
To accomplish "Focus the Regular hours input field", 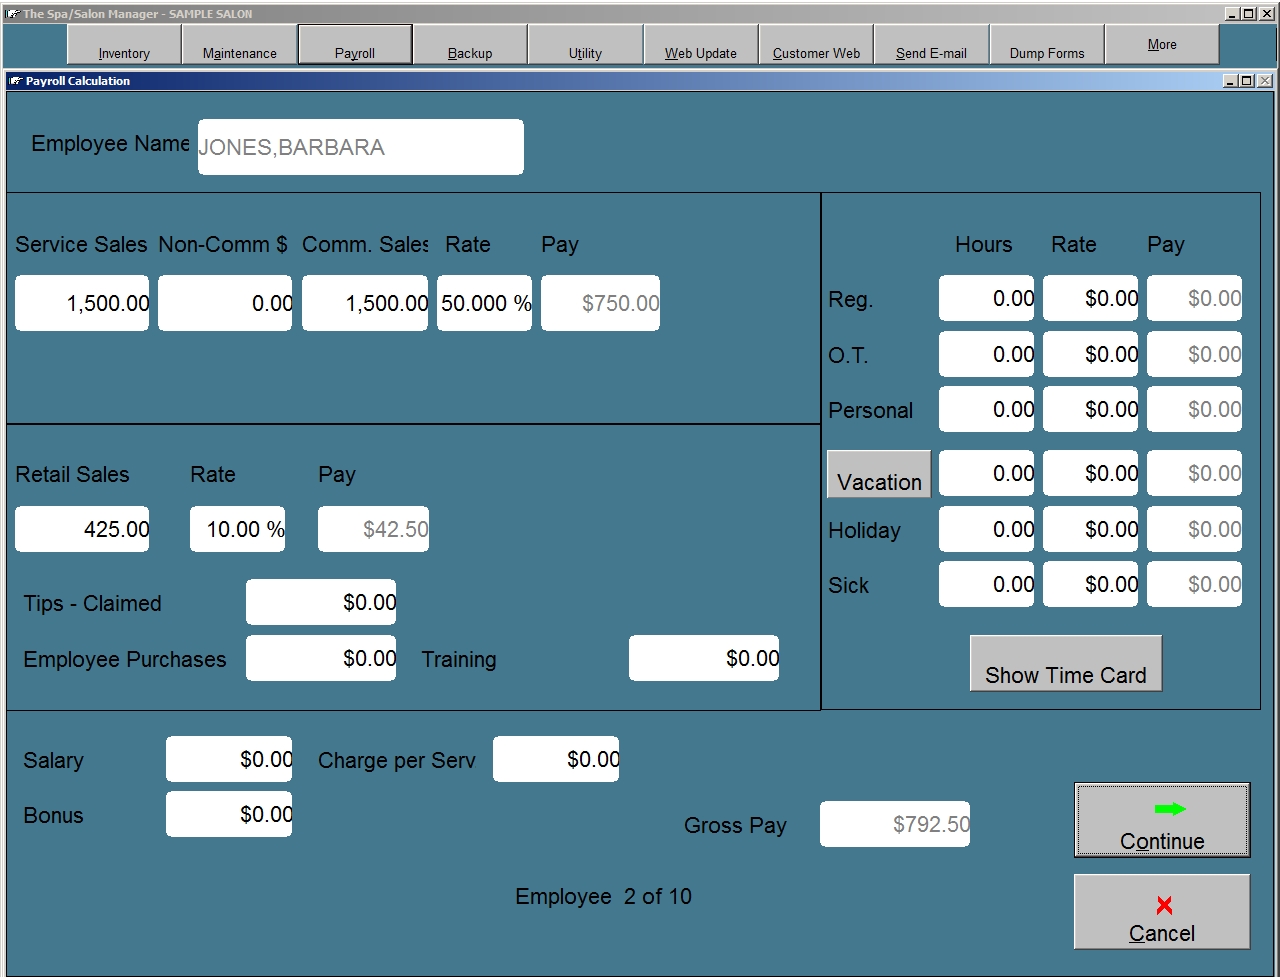I will [987, 298].
